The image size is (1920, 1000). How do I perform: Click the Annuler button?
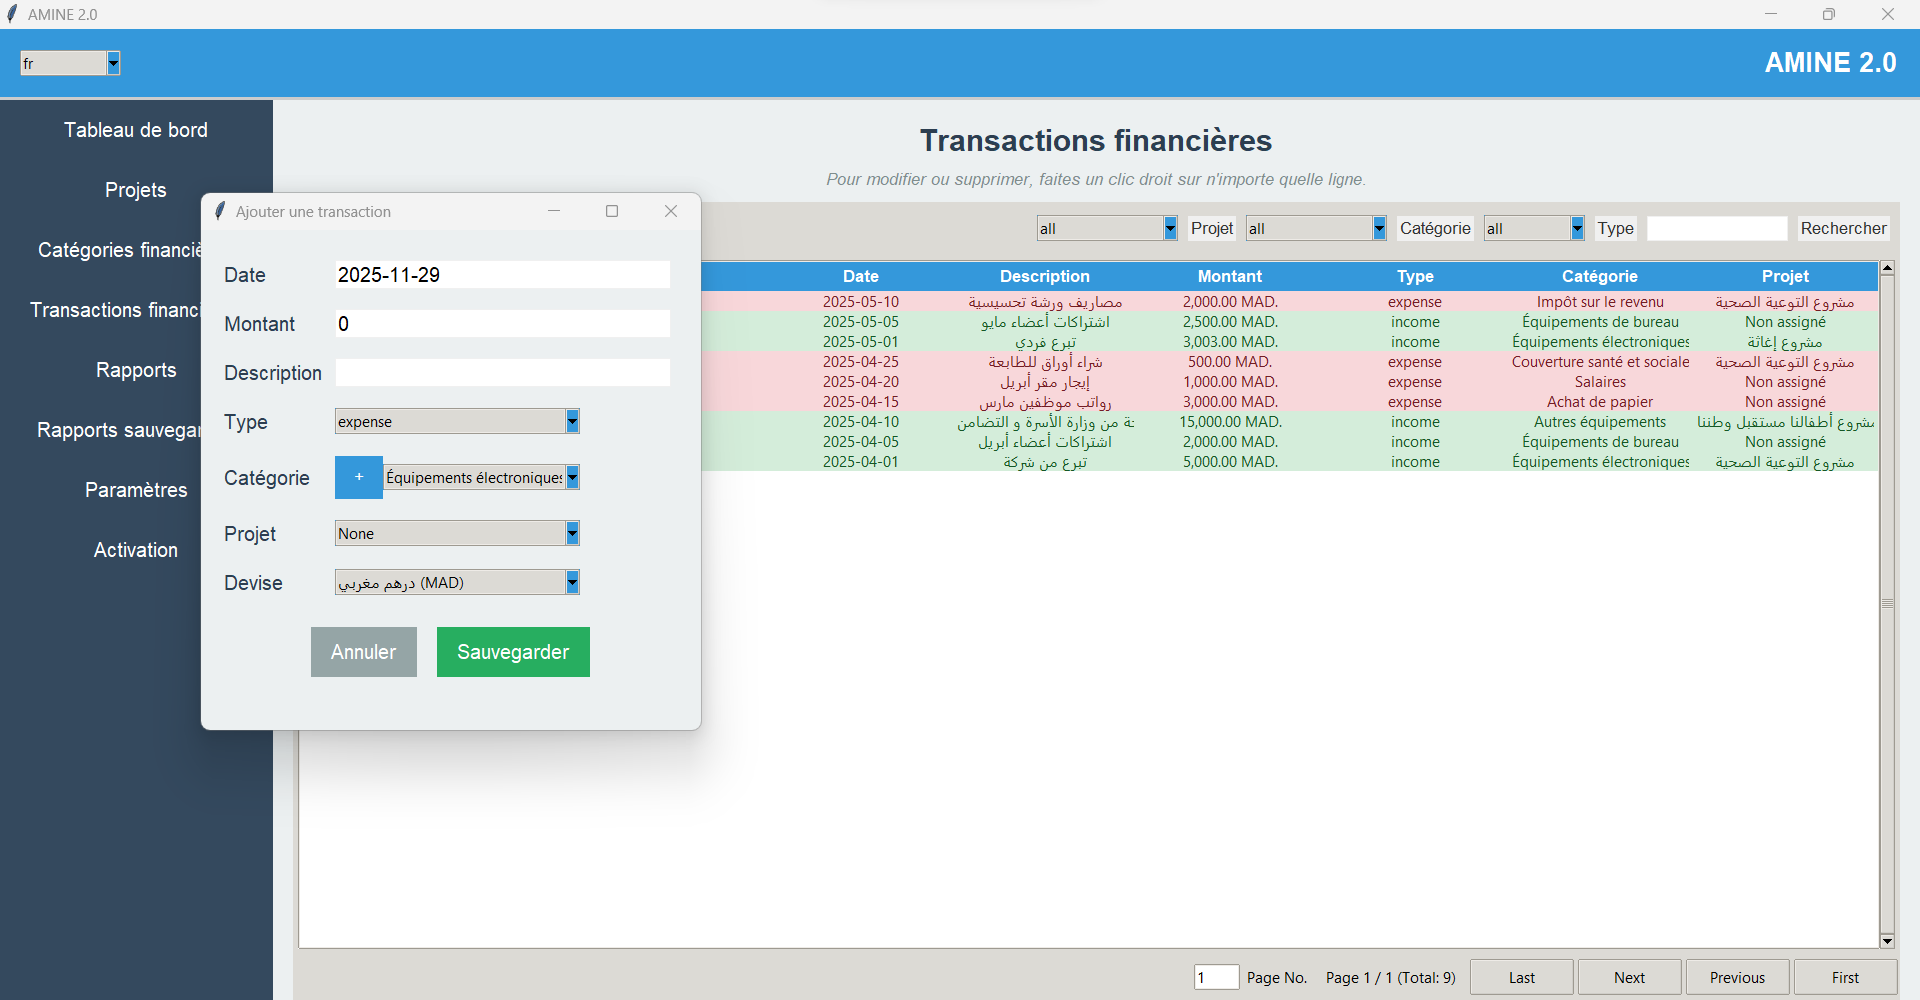[x=363, y=651]
